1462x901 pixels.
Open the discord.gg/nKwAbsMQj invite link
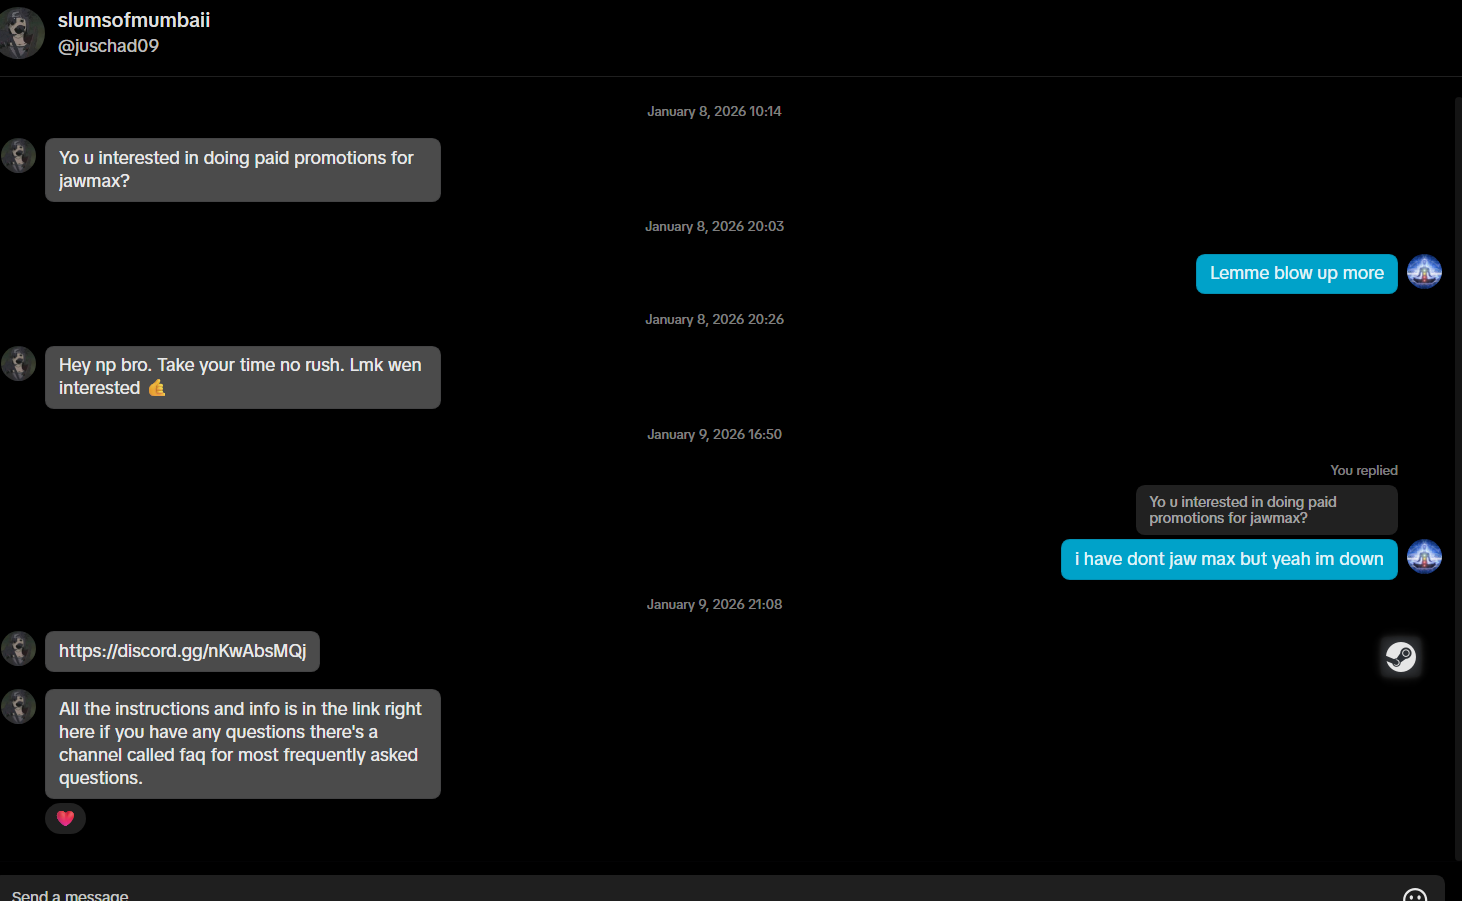click(182, 651)
